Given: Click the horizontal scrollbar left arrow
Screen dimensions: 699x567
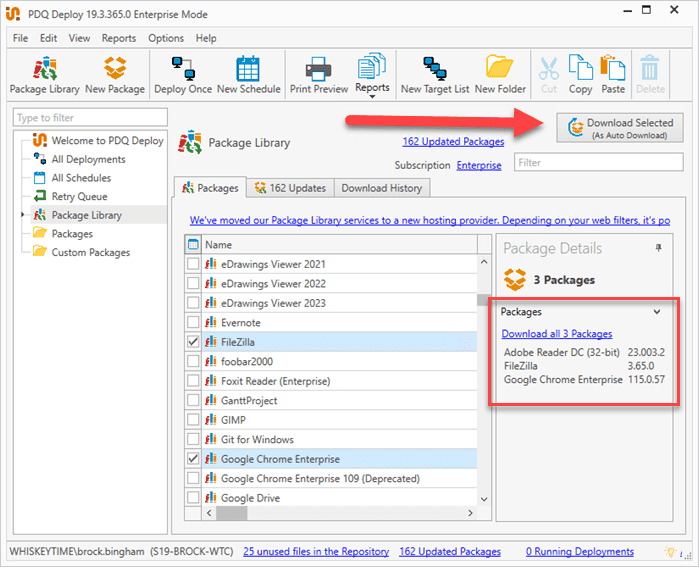Looking at the screenshot, I should coord(209,513).
